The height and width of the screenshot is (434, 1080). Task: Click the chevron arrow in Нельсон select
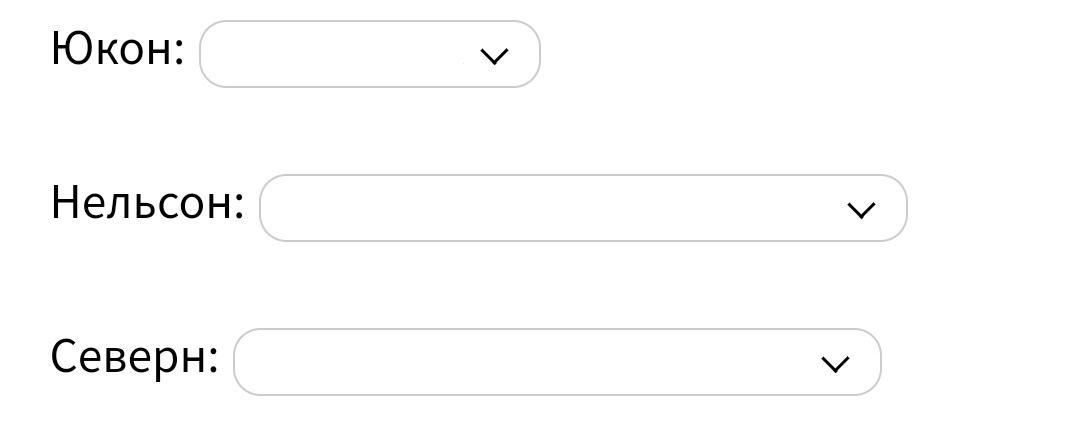click(861, 210)
